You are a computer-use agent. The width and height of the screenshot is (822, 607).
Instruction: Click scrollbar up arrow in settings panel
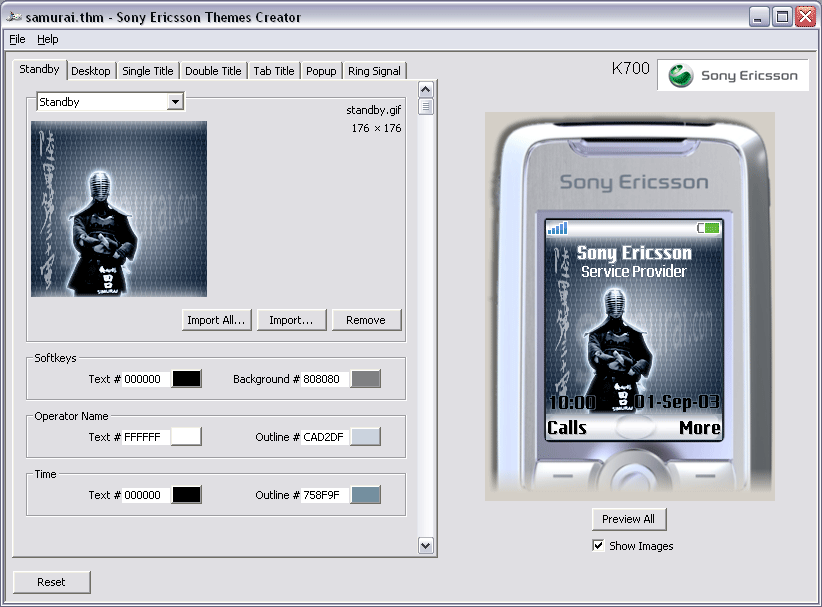click(x=426, y=90)
